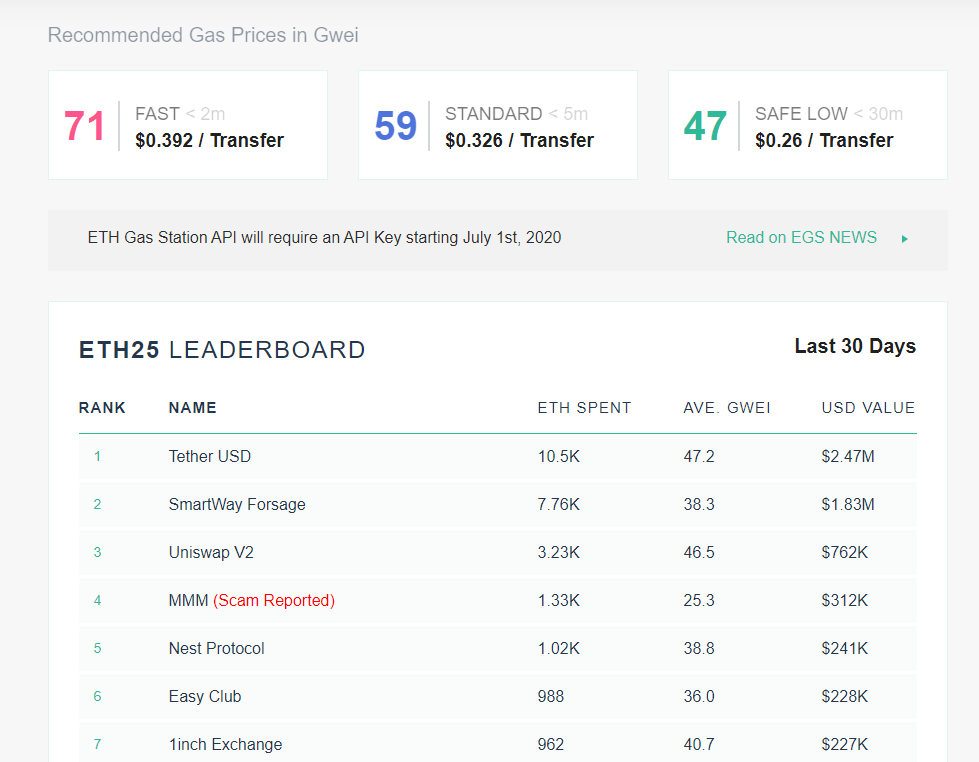Image resolution: width=979 pixels, height=762 pixels.
Task: Click rank number 6 in the leaderboard
Action: [x=97, y=696]
